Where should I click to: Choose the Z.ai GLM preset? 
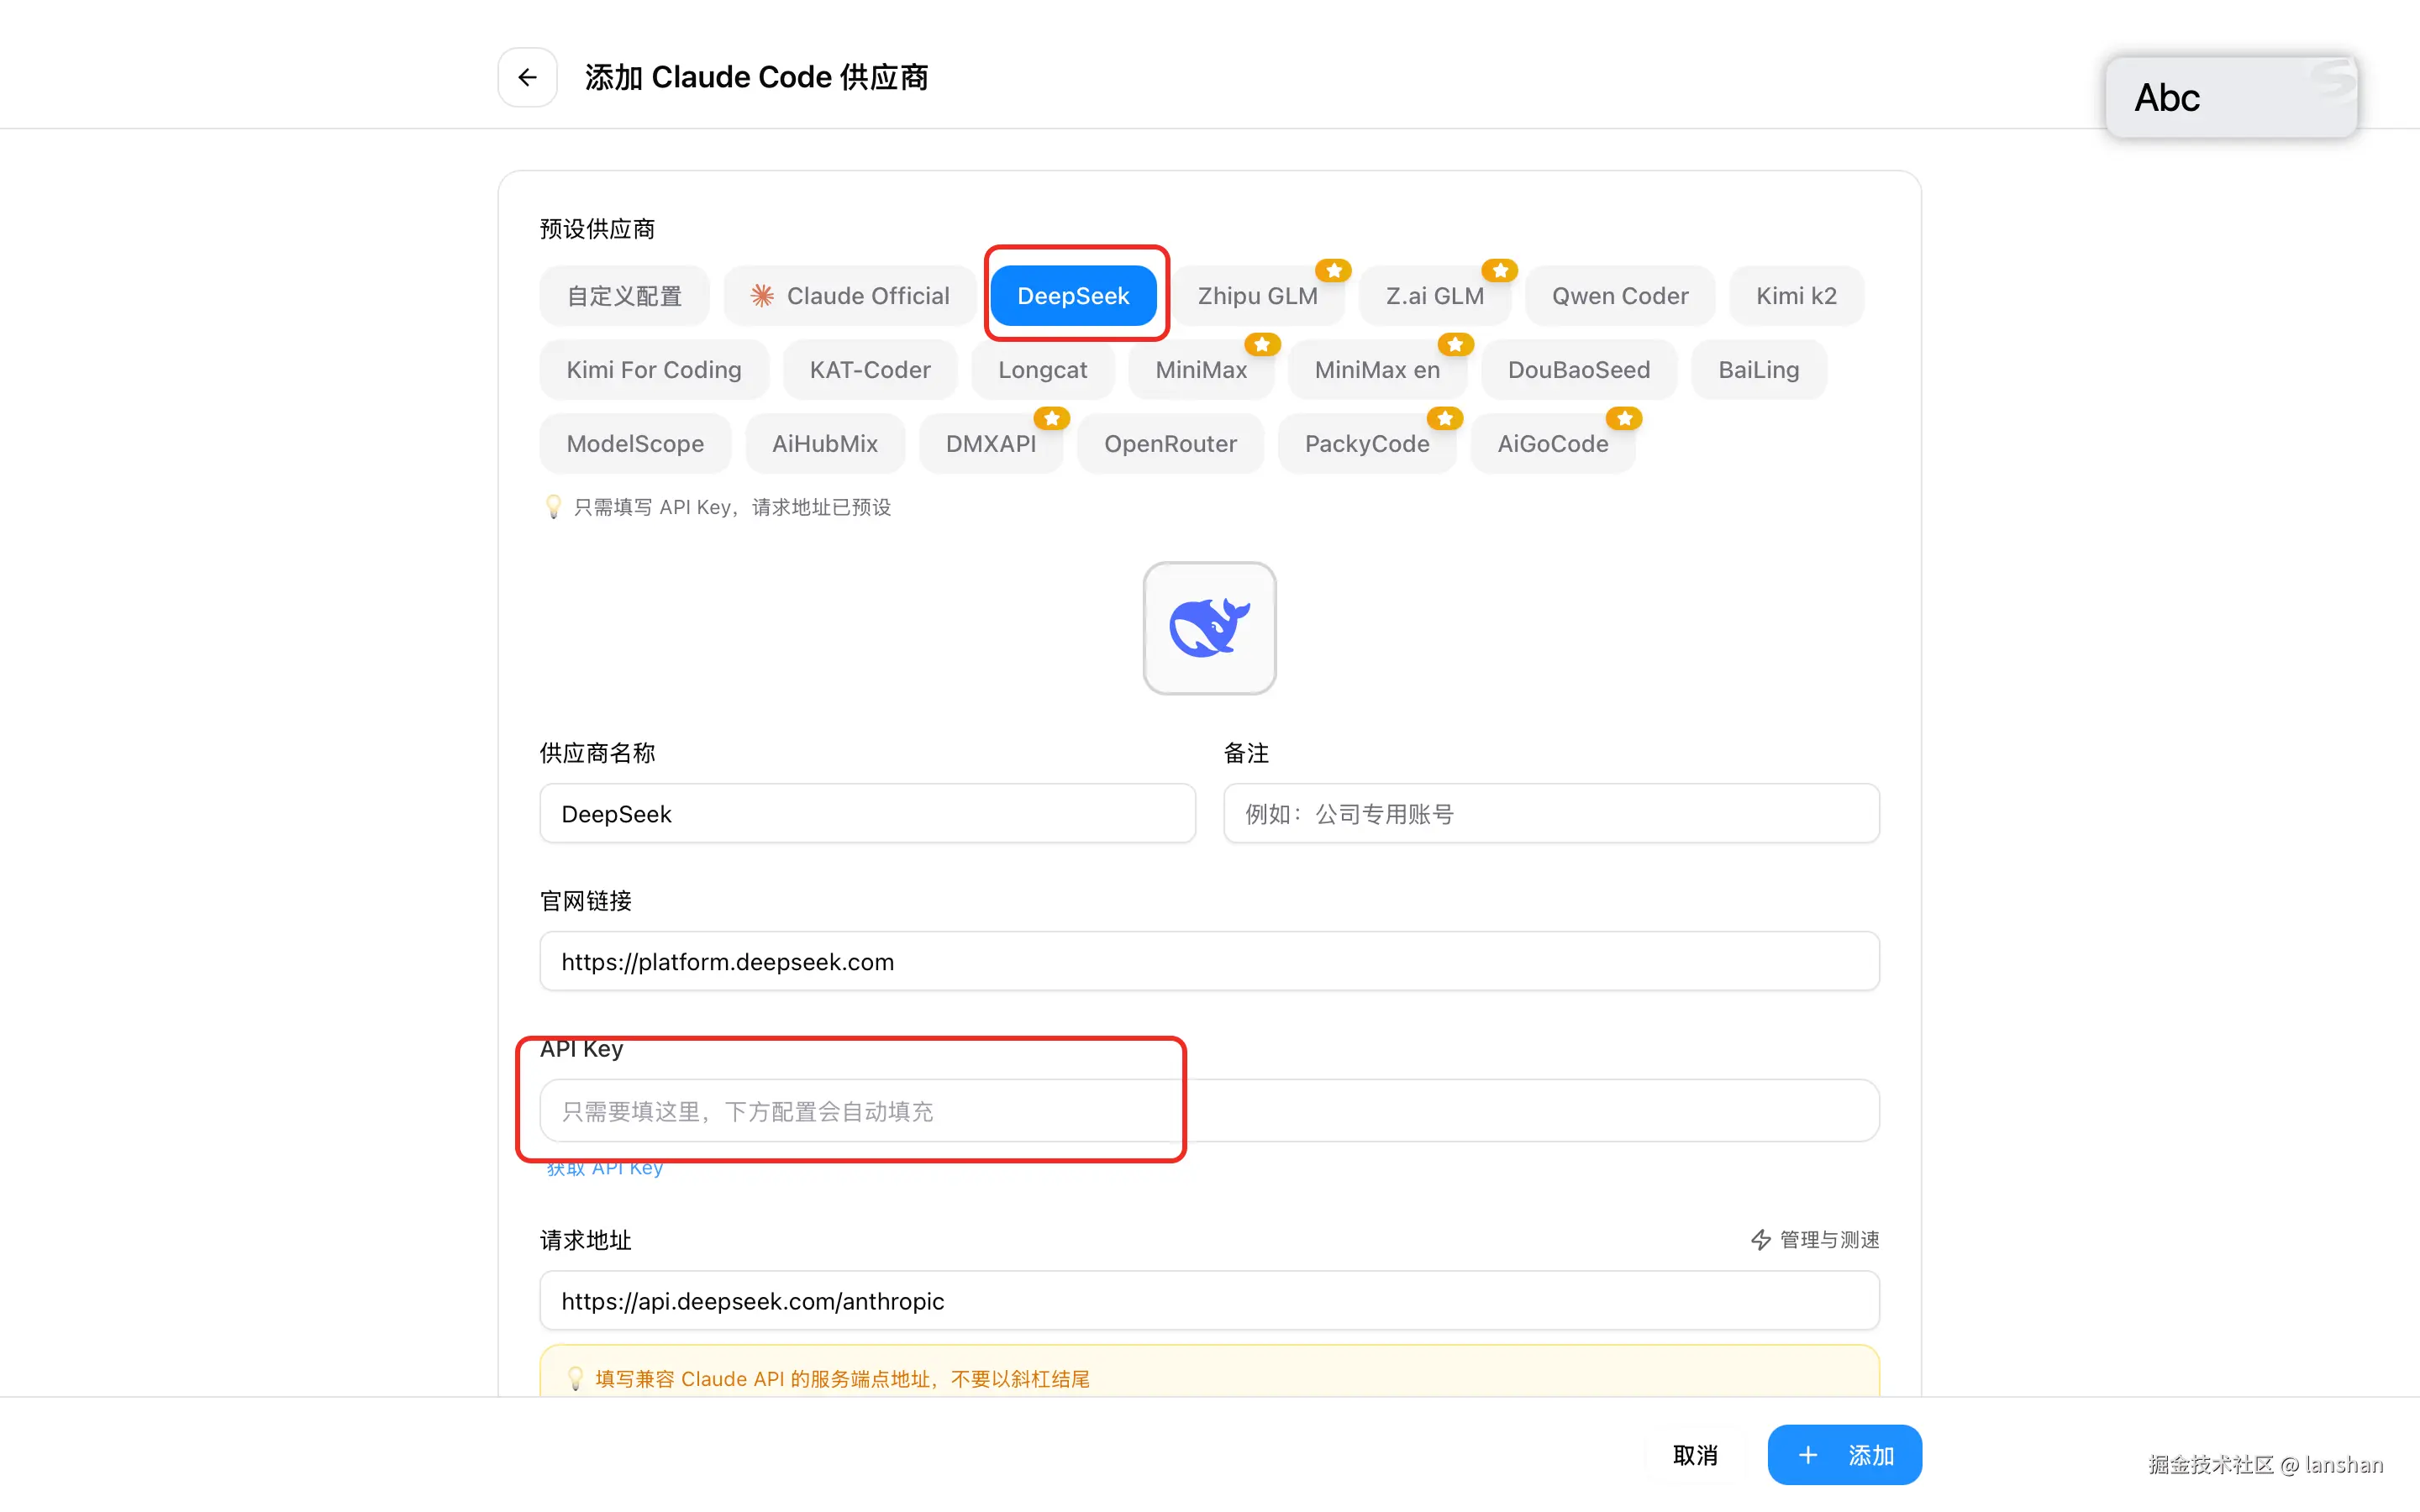click(1434, 296)
